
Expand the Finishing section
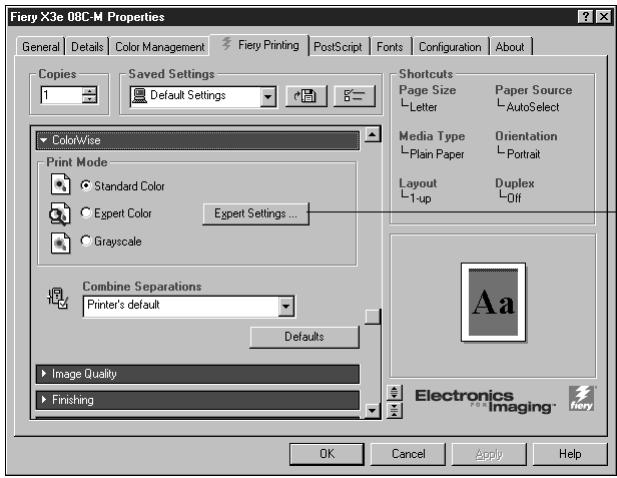(x=198, y=400)
